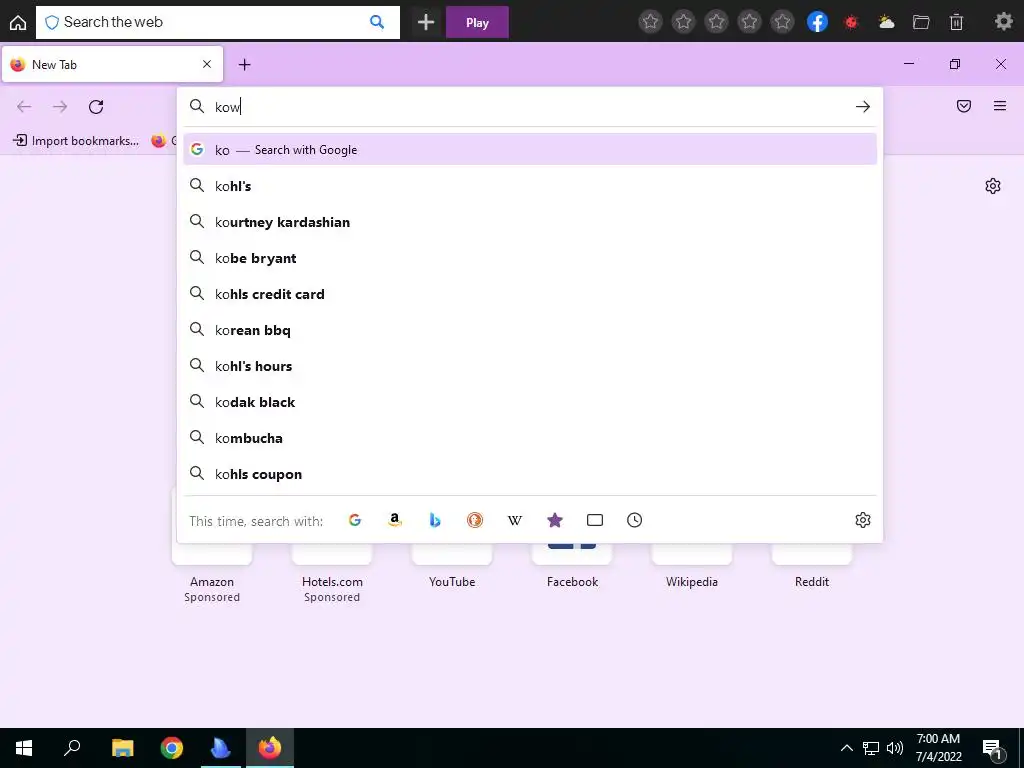1024x768 pixels.
Task: Click the plus button beside Play
Action: tap(426, 22)
